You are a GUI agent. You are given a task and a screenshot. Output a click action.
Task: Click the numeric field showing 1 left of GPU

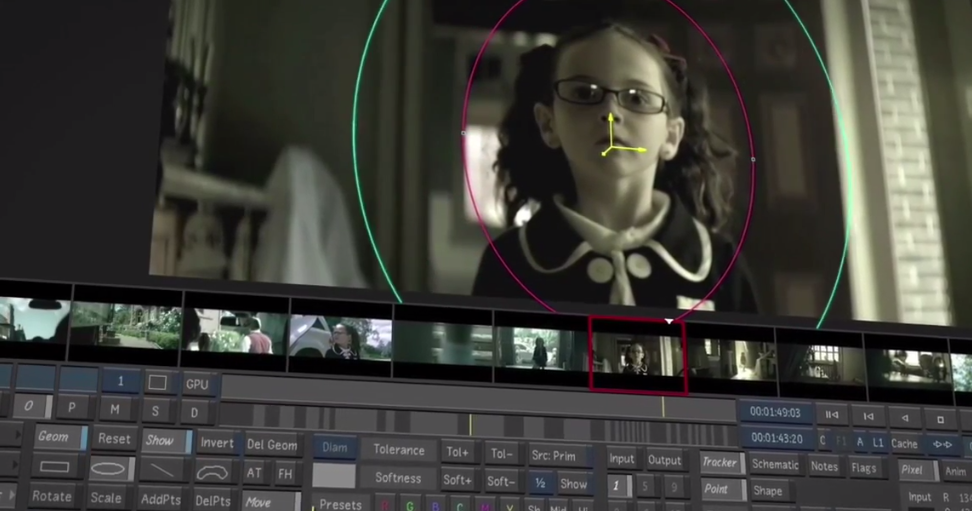[121, 381]
